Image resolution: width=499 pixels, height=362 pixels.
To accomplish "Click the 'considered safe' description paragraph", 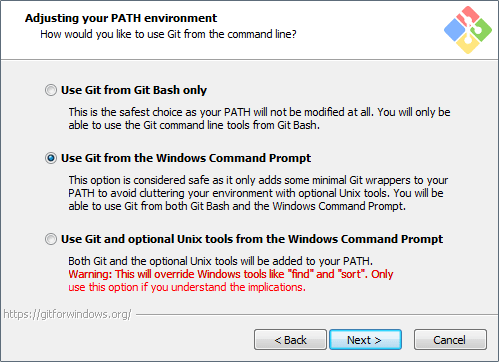I will click(258, 193).
